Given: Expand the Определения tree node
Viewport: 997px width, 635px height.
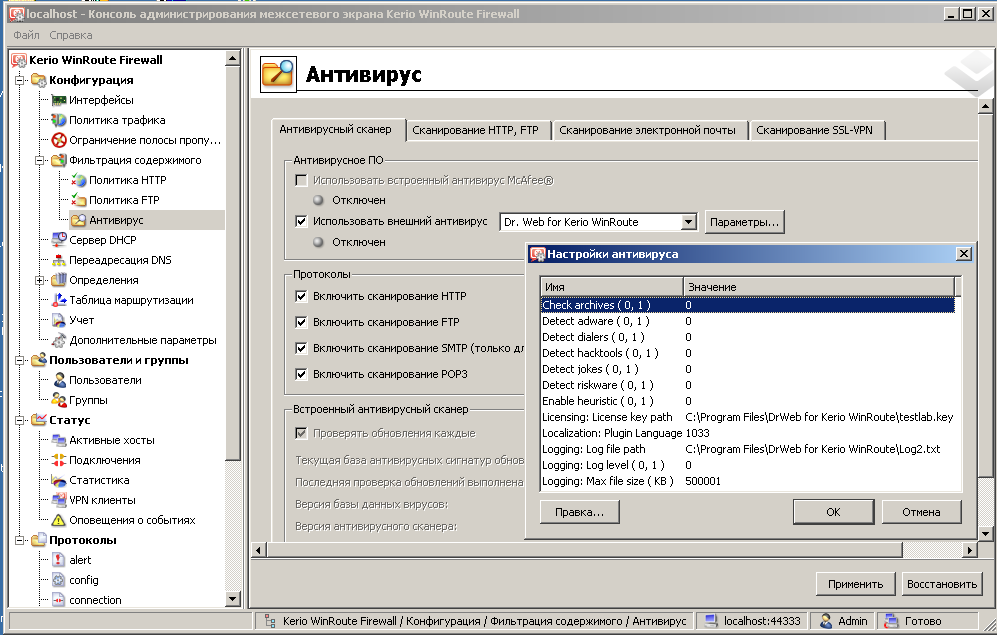Looking at the screenshot, I should [x=39, y=280].
